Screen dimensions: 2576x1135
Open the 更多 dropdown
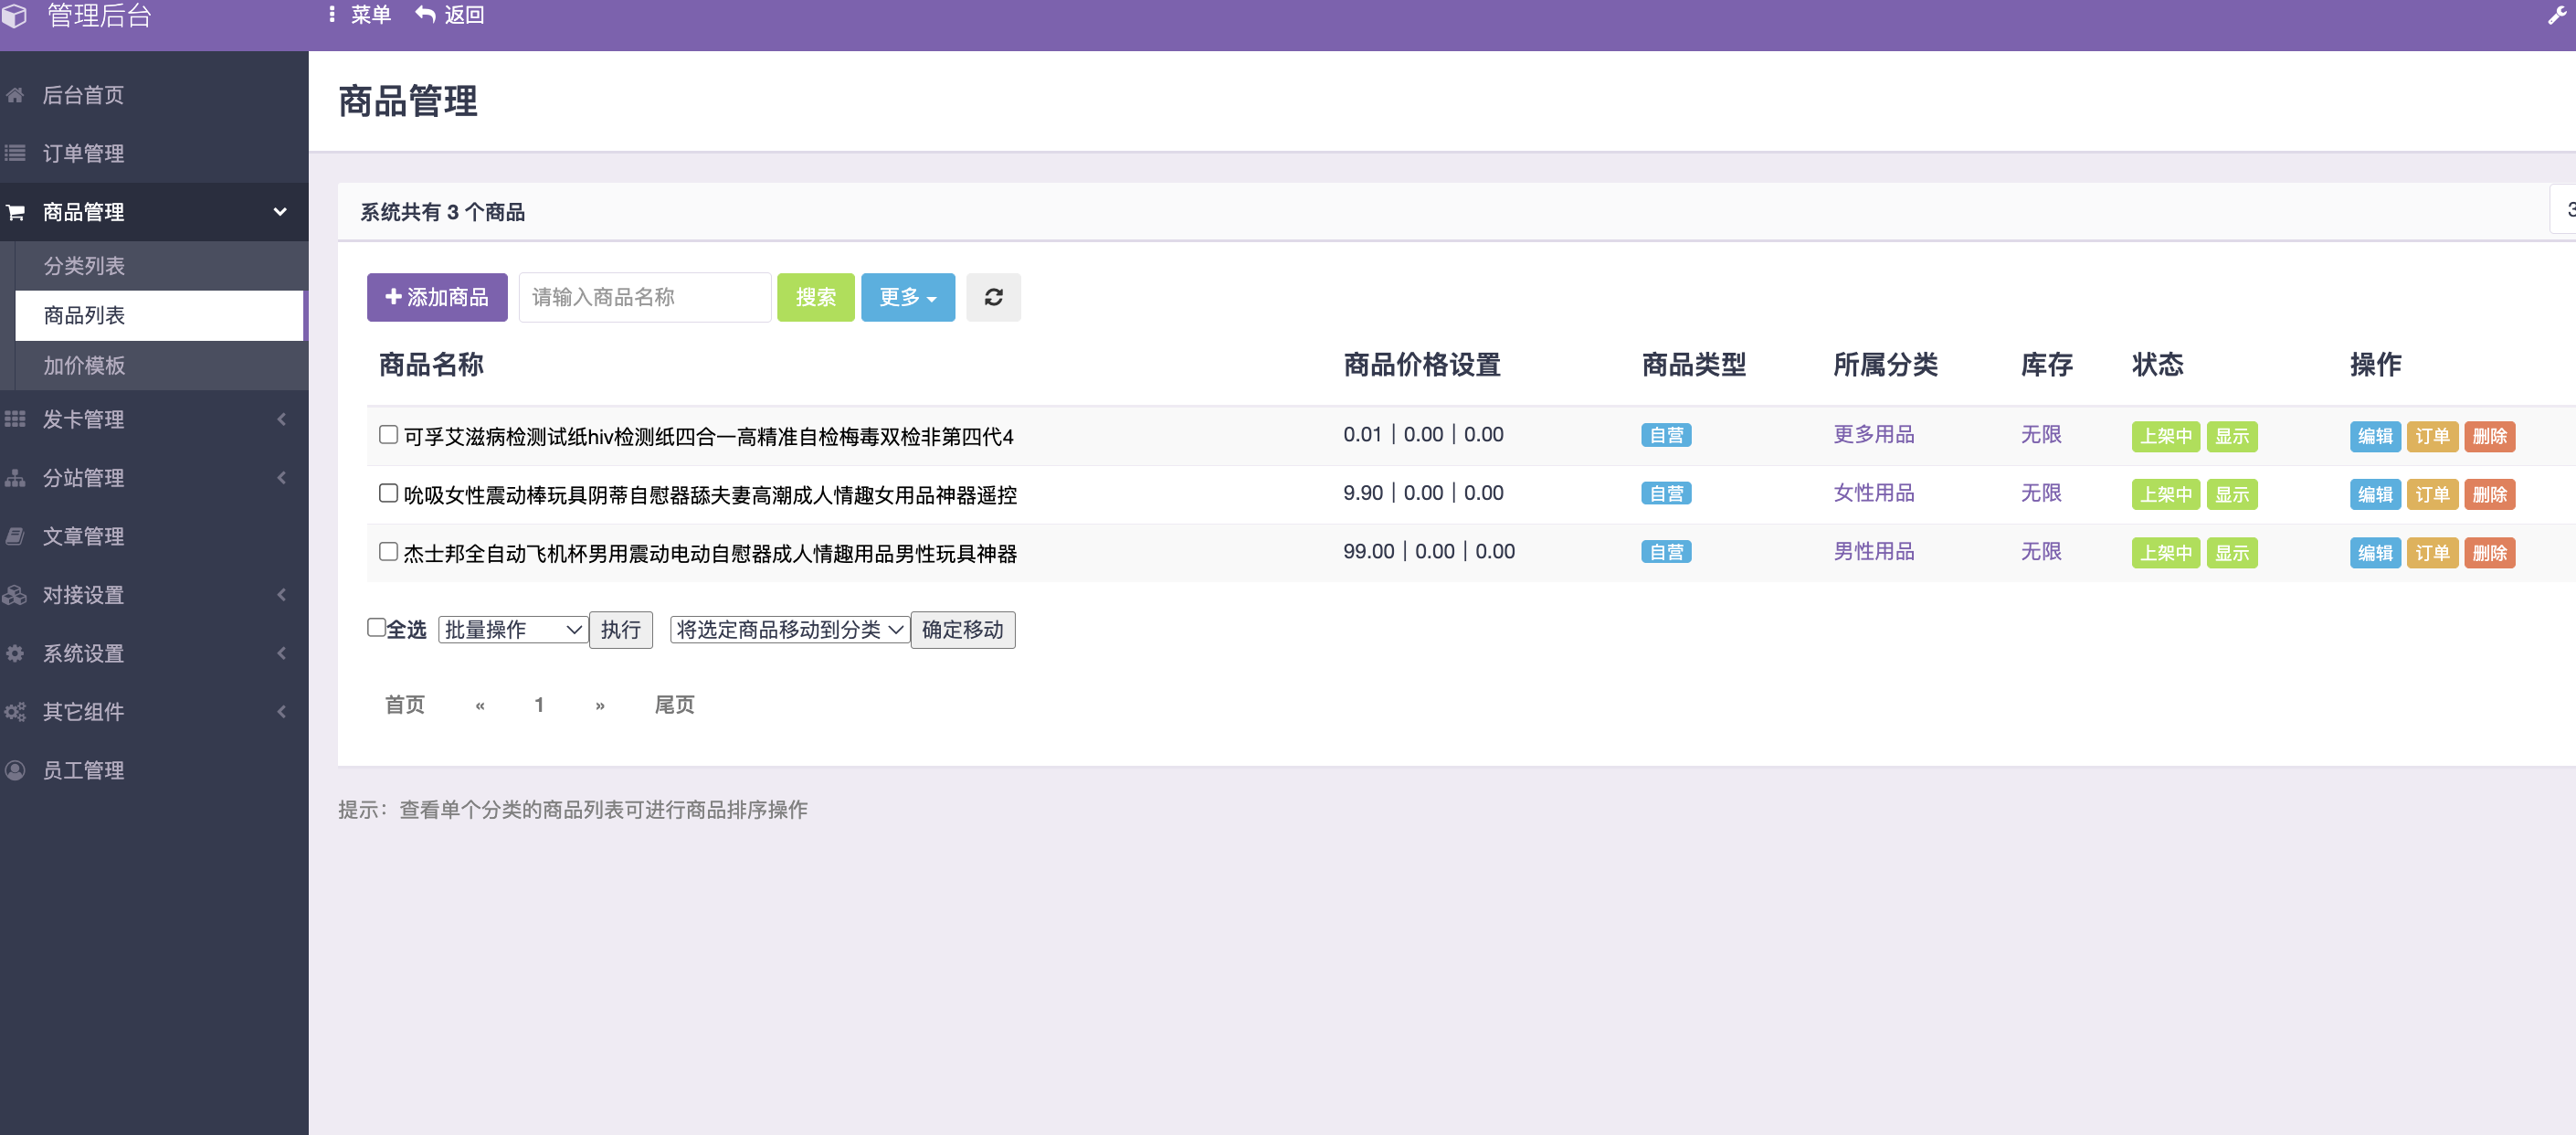(906, 297)
